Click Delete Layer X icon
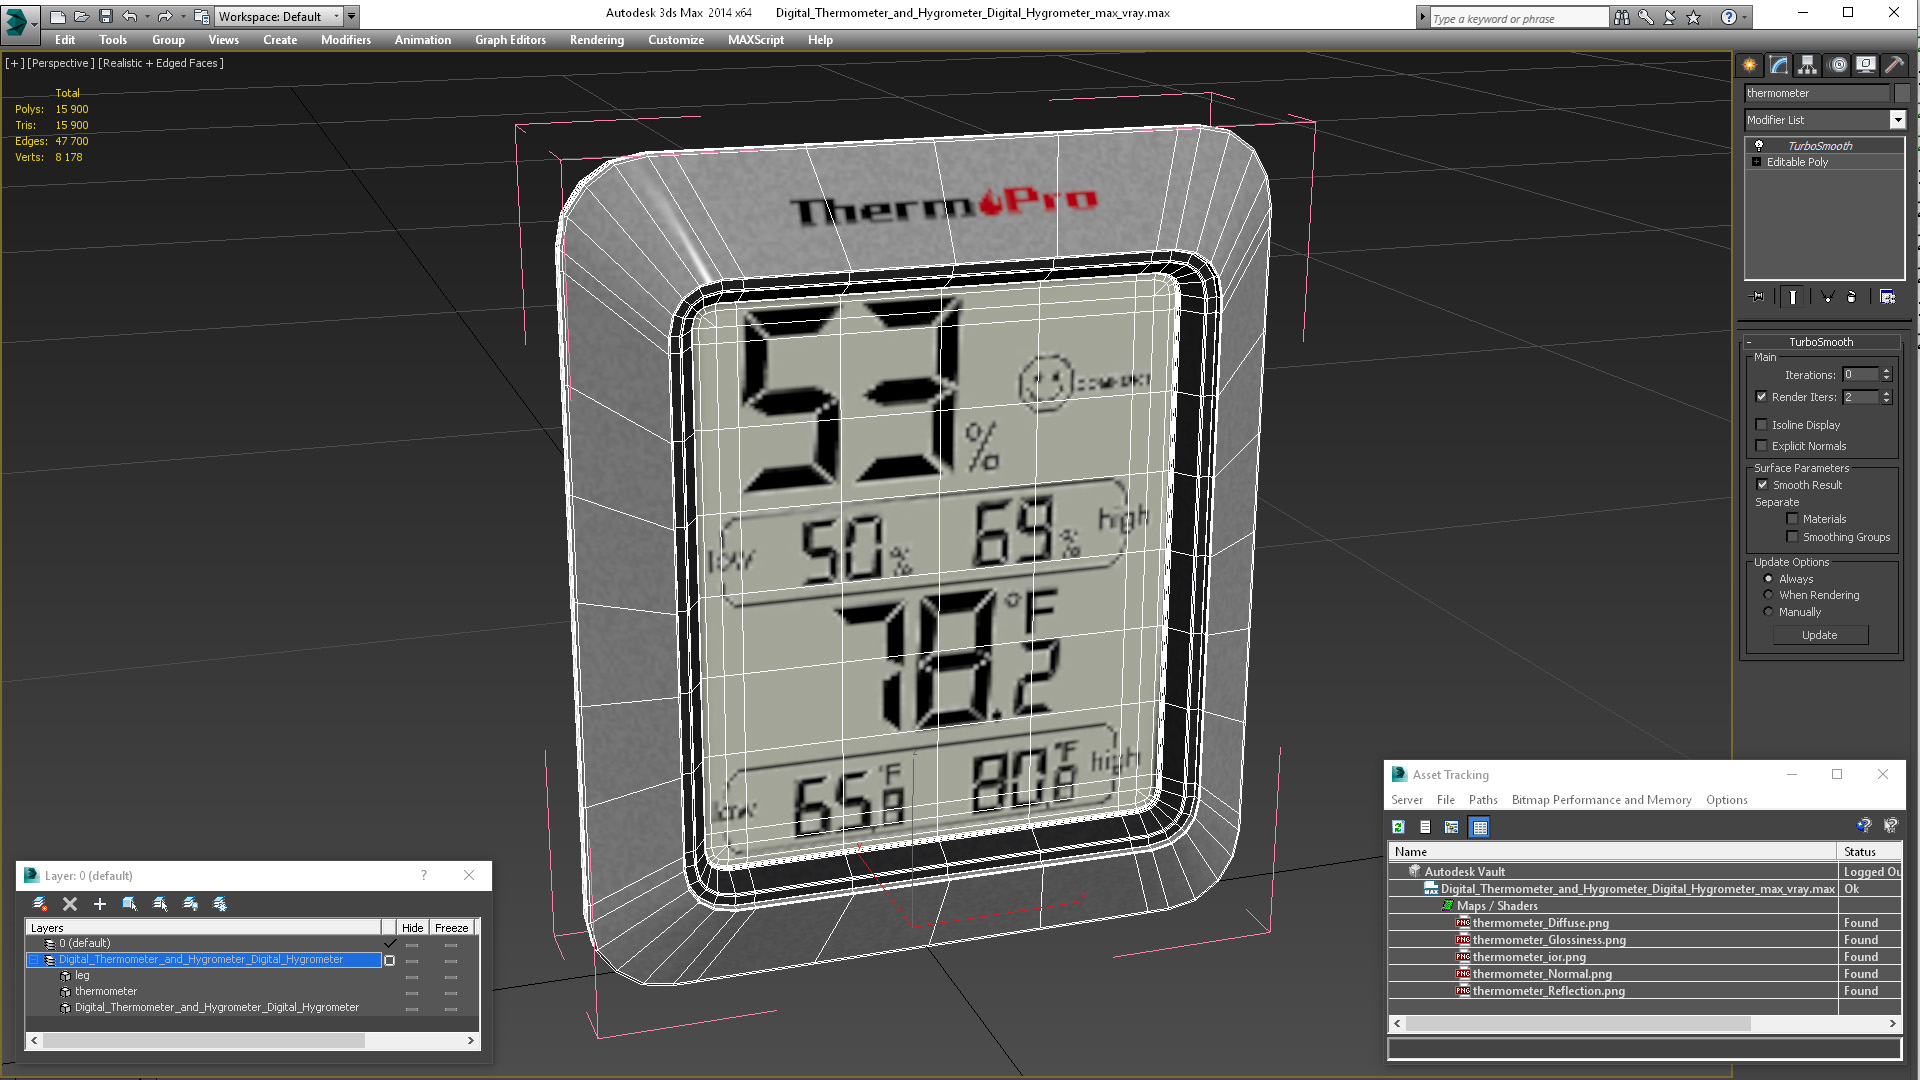 tap(70, 904)
